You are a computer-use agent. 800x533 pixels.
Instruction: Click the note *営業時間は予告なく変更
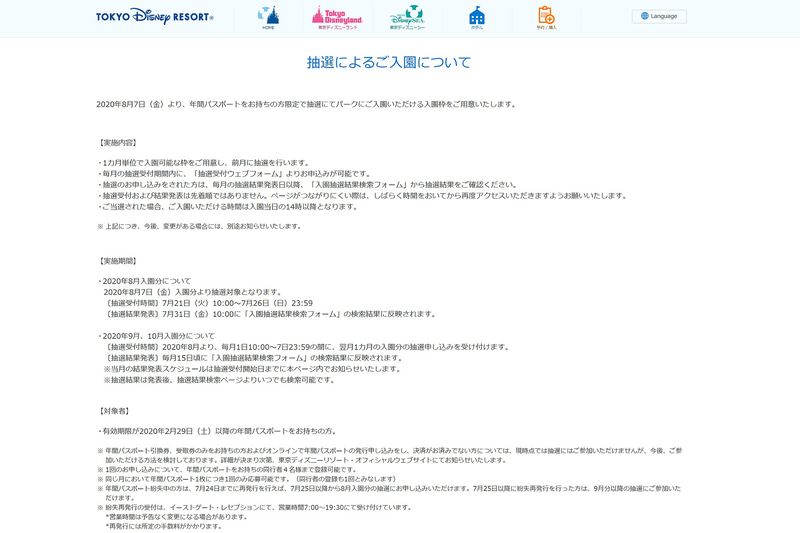pyautogui.click(x=176, y=517)
